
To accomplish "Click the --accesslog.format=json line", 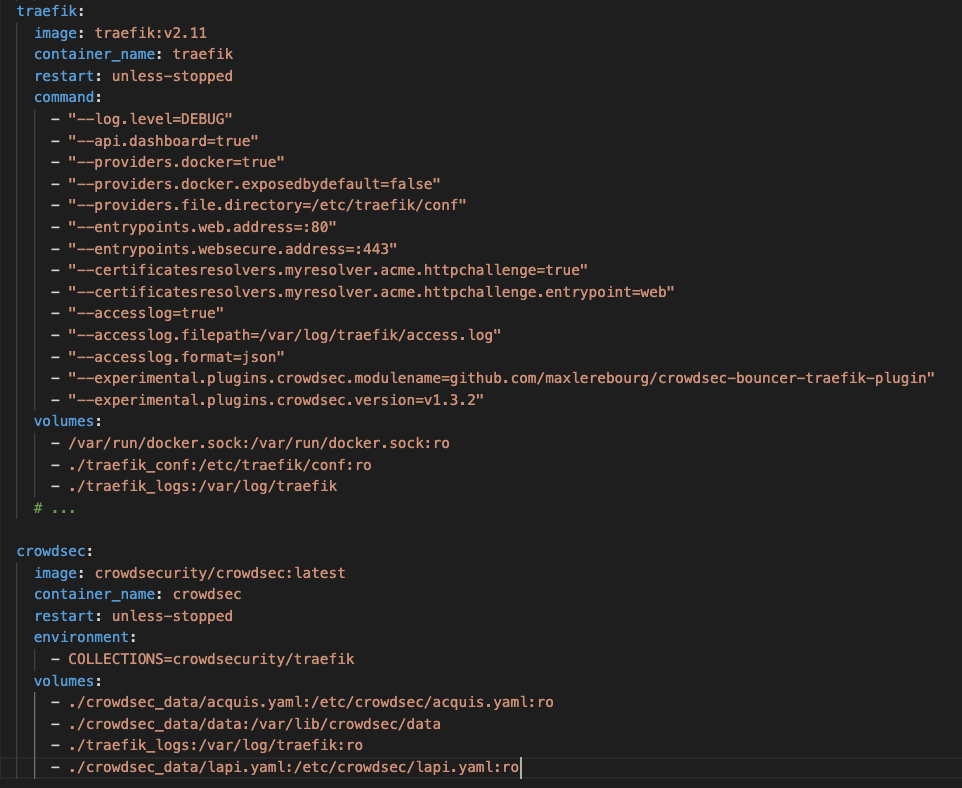I will [x=167, y=357].
